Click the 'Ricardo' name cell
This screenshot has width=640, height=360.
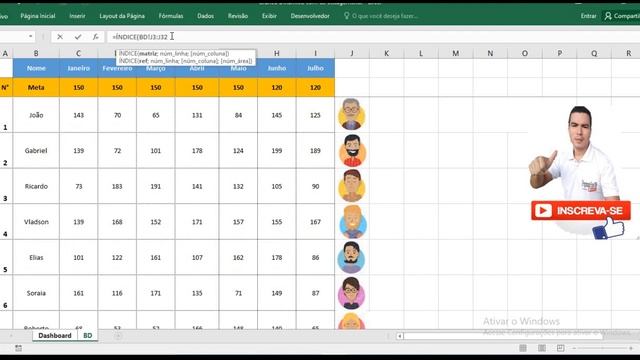36,186
